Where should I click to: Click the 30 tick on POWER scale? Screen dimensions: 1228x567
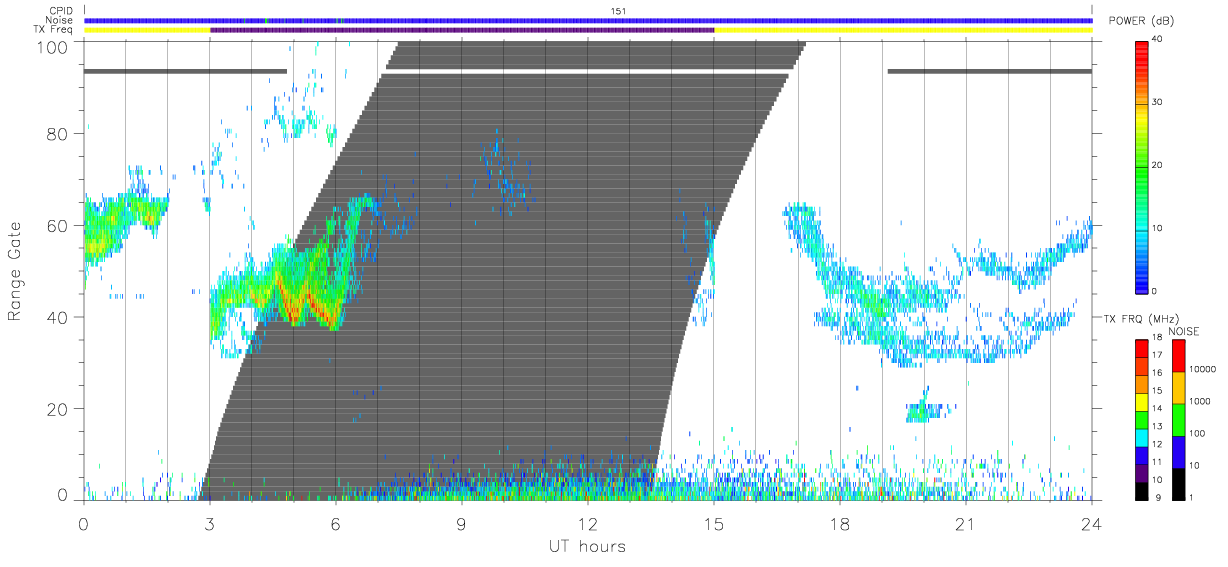click(x=1157, y=102)
